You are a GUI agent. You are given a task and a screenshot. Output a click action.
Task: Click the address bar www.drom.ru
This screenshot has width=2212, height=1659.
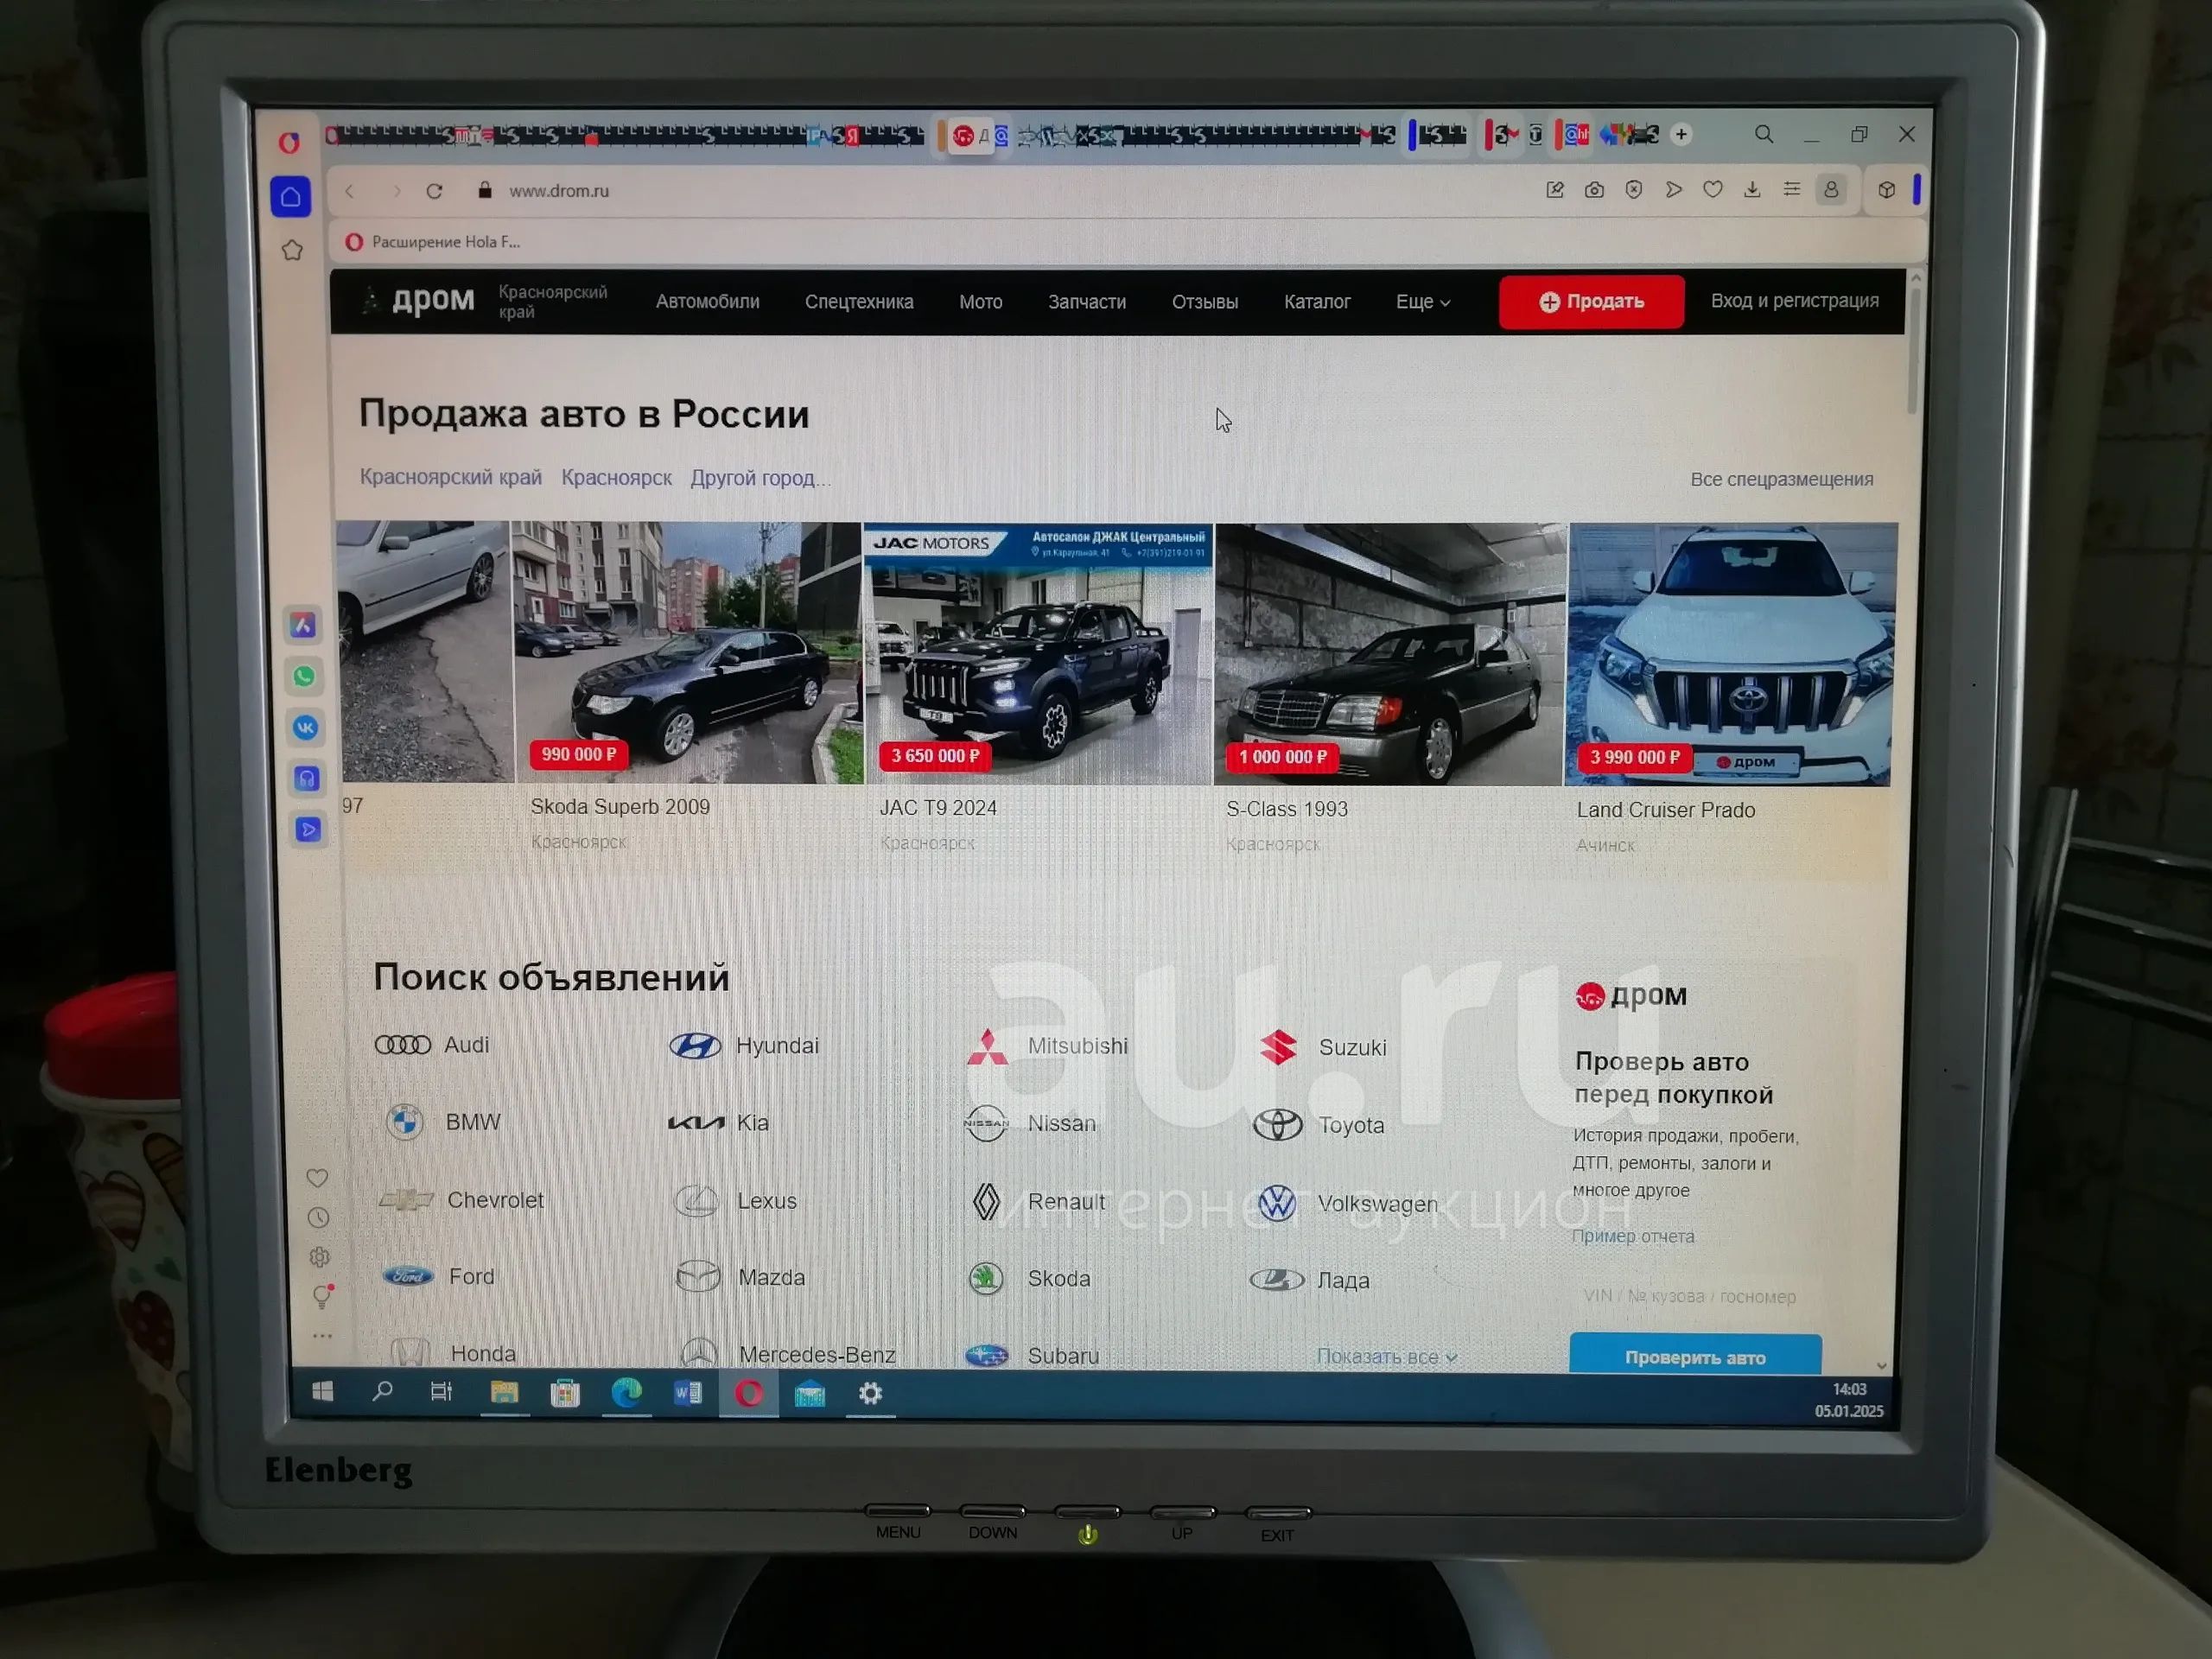click(559, 191)
